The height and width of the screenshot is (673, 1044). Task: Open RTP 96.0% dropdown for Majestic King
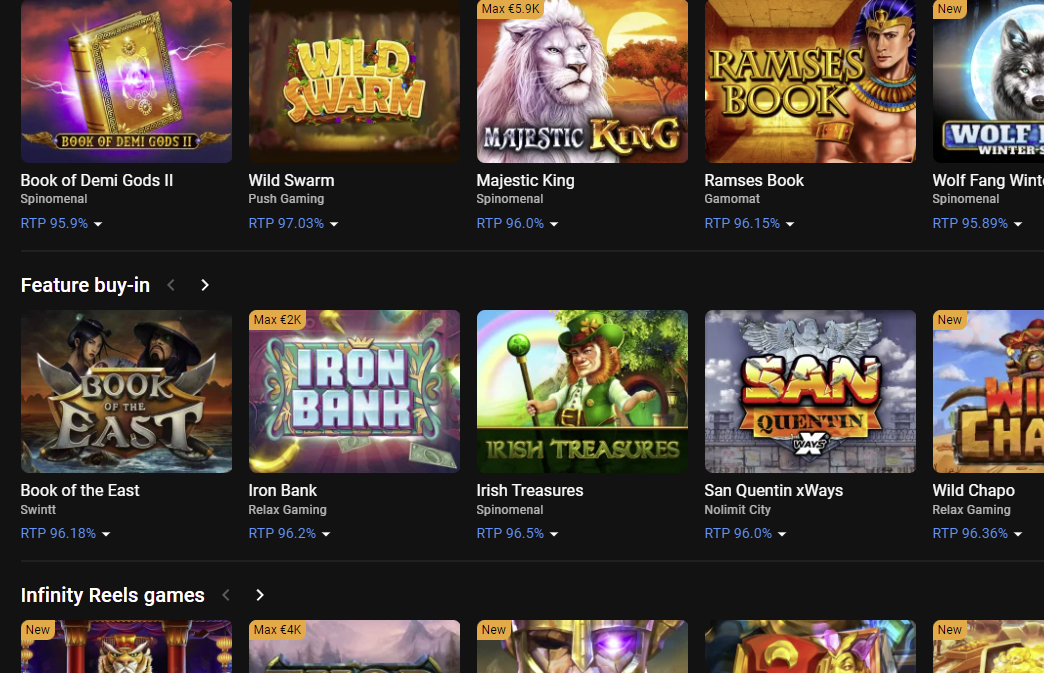click(x=517, y=224)
